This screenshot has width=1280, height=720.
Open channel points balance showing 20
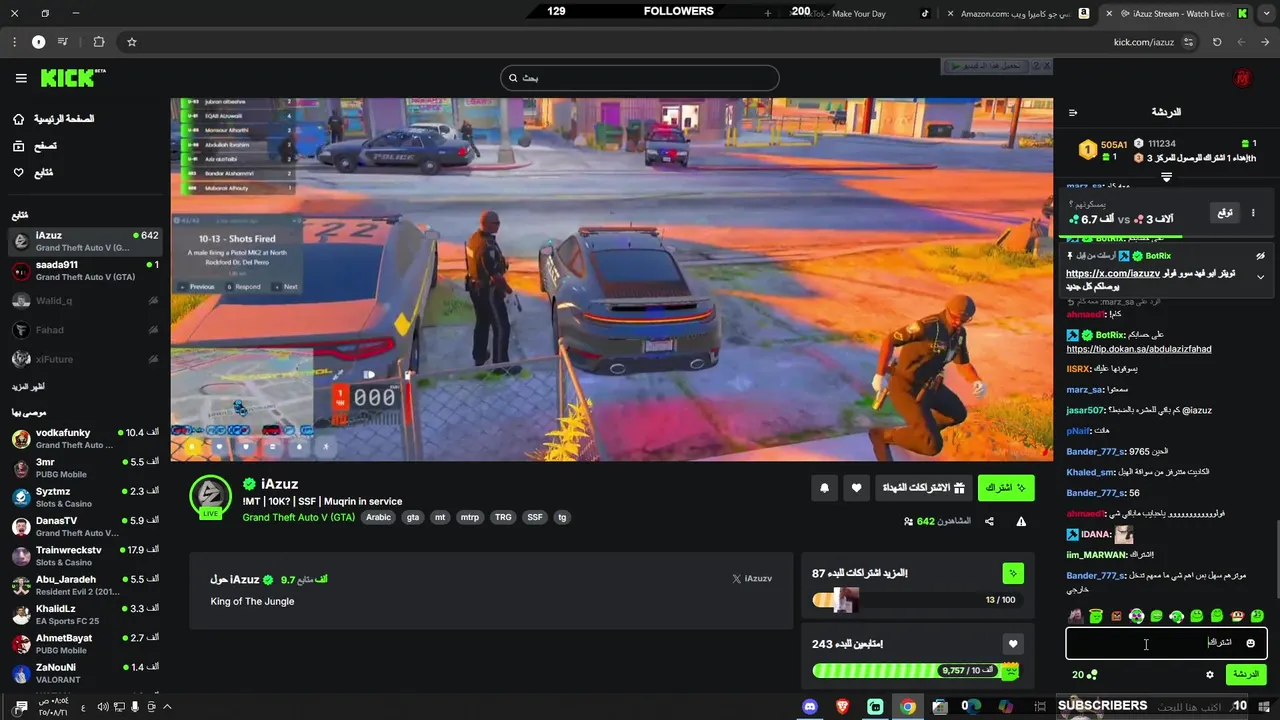click(x=1084, y=675)
